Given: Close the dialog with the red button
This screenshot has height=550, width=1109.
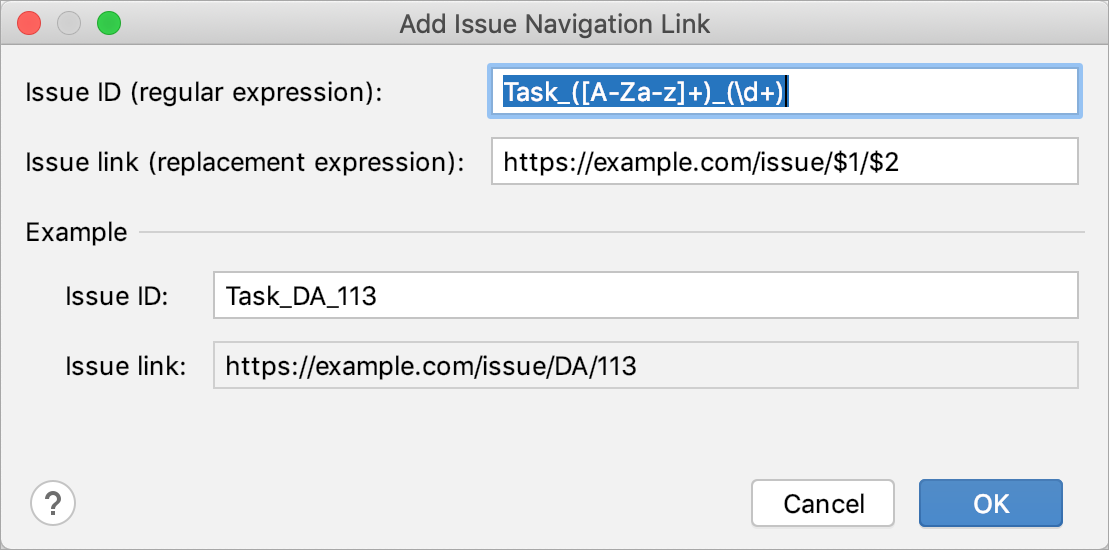Looking at the screenshot, I should click(29, 23).
